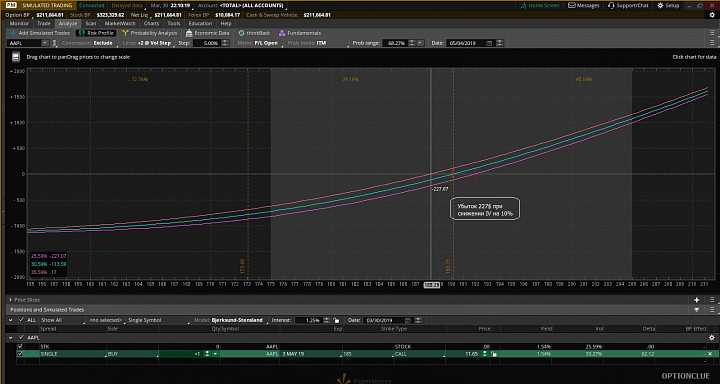Switch to the MarketWatch tab

click(120, 23)
